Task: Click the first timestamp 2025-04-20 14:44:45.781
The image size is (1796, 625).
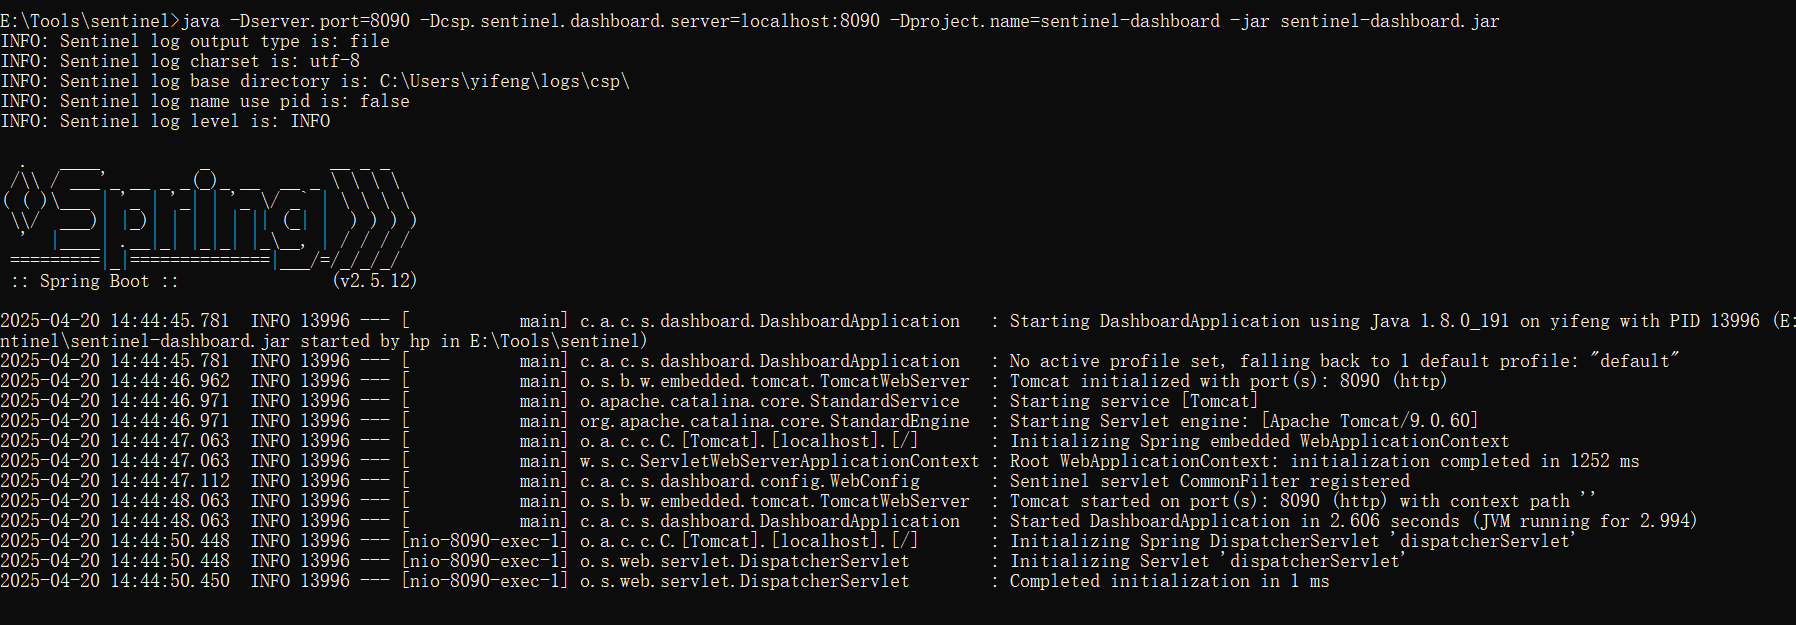Action: (x=115, y=321)
